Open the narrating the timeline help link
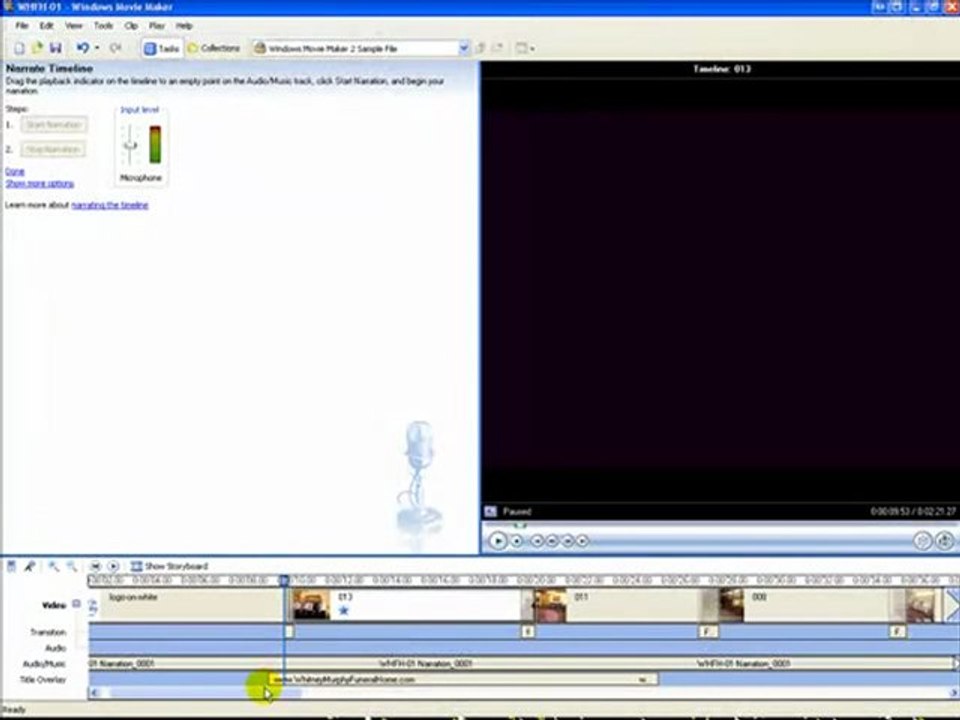This screenshot has width=960, height=720. point(110,205)
